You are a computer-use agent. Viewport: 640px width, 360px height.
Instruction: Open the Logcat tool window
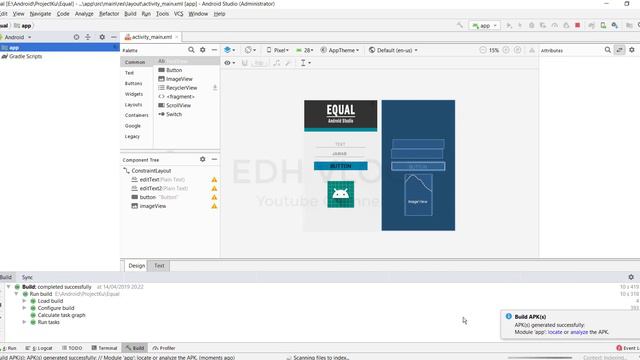[x=39, y=348]
